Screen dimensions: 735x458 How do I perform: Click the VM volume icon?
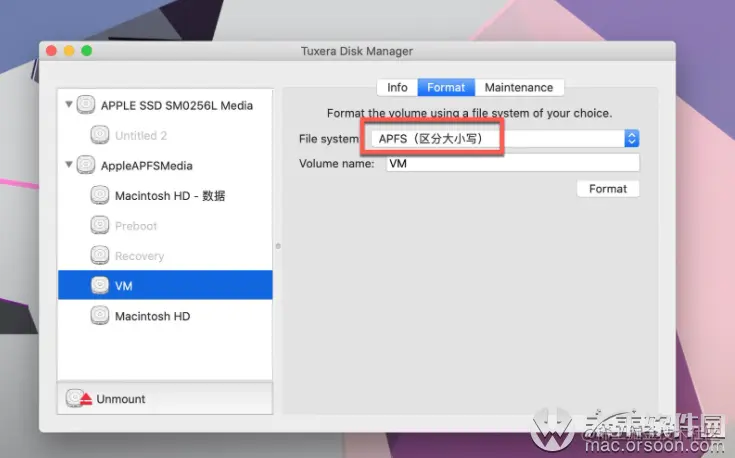coord(99,285)
